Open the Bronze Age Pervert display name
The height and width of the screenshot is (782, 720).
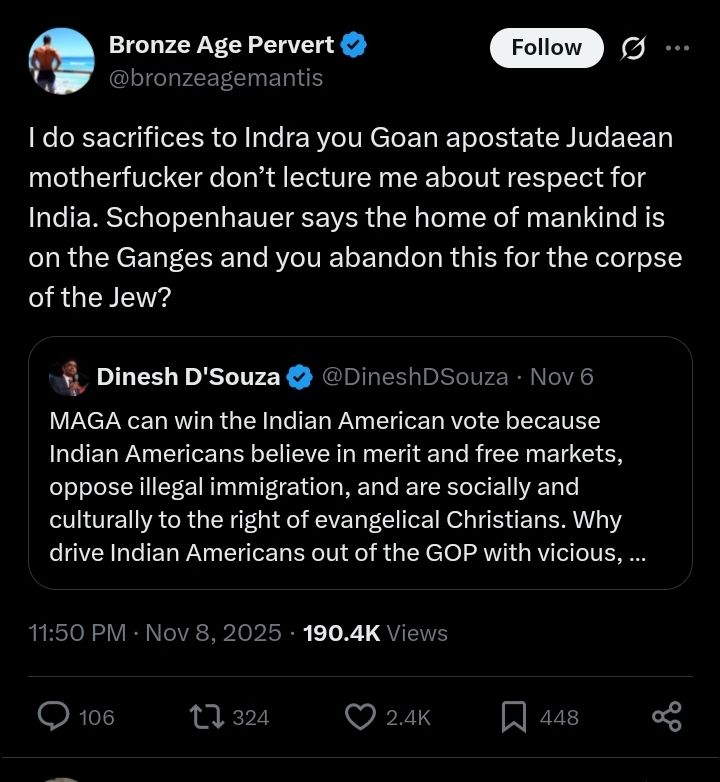[221, 44]
